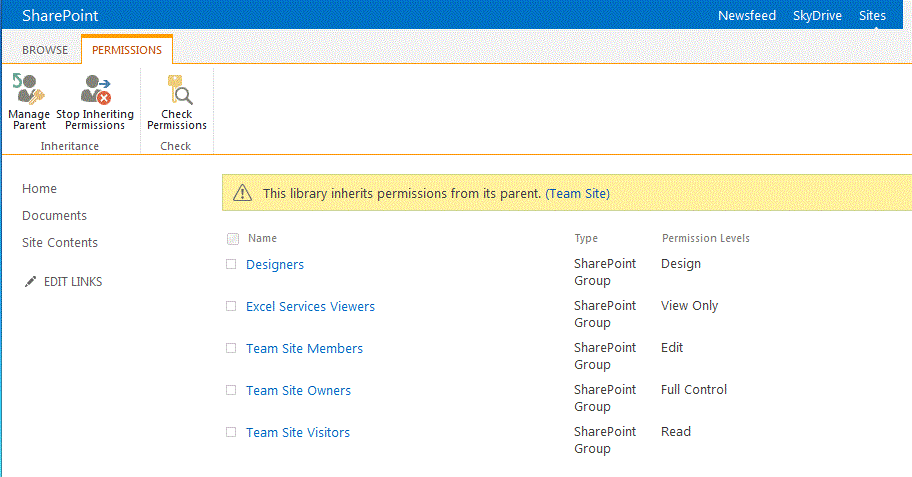Click the Manage Parent icon

coord(28,90)
